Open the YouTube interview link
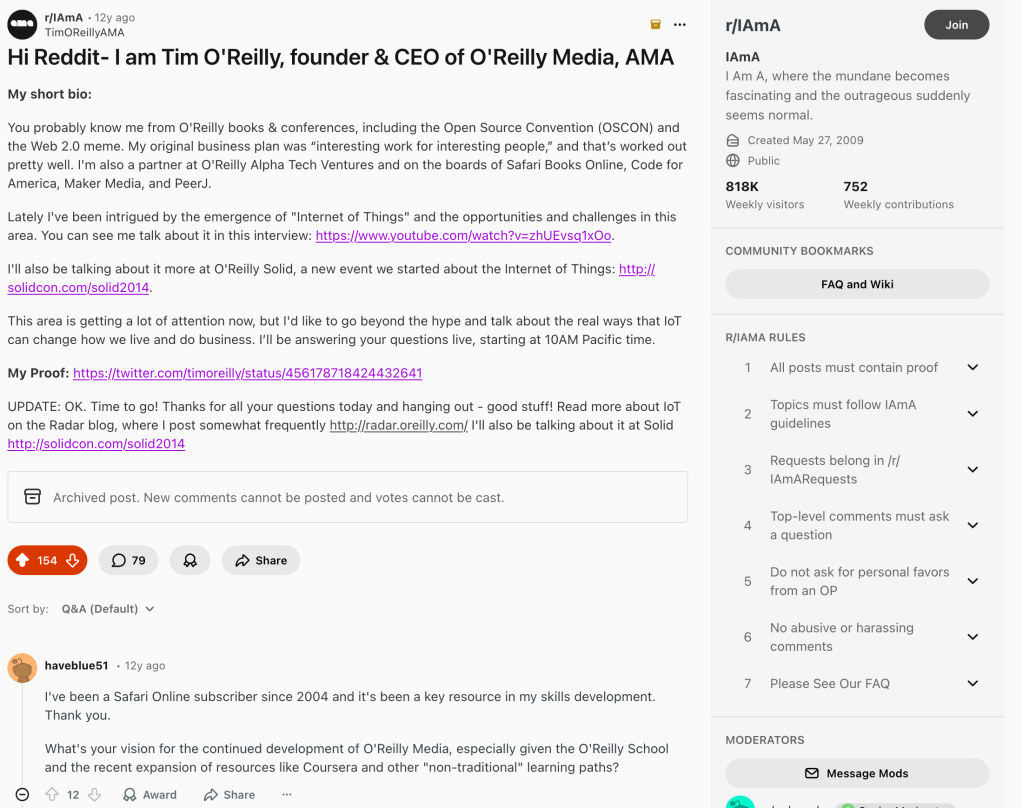Viewport: 1023px width, 808px height. [463, 236]
